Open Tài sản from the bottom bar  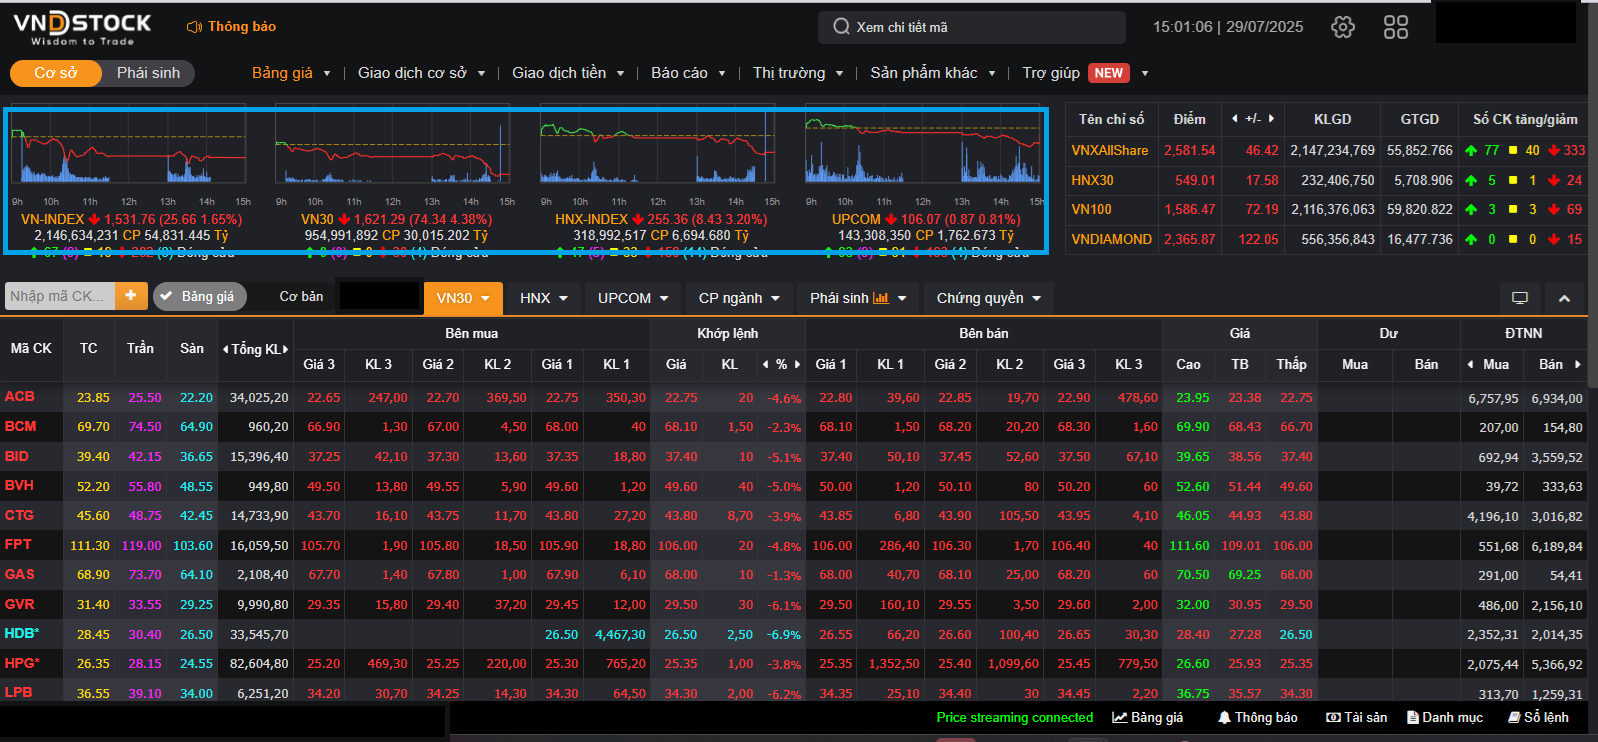pos(1356,717)
